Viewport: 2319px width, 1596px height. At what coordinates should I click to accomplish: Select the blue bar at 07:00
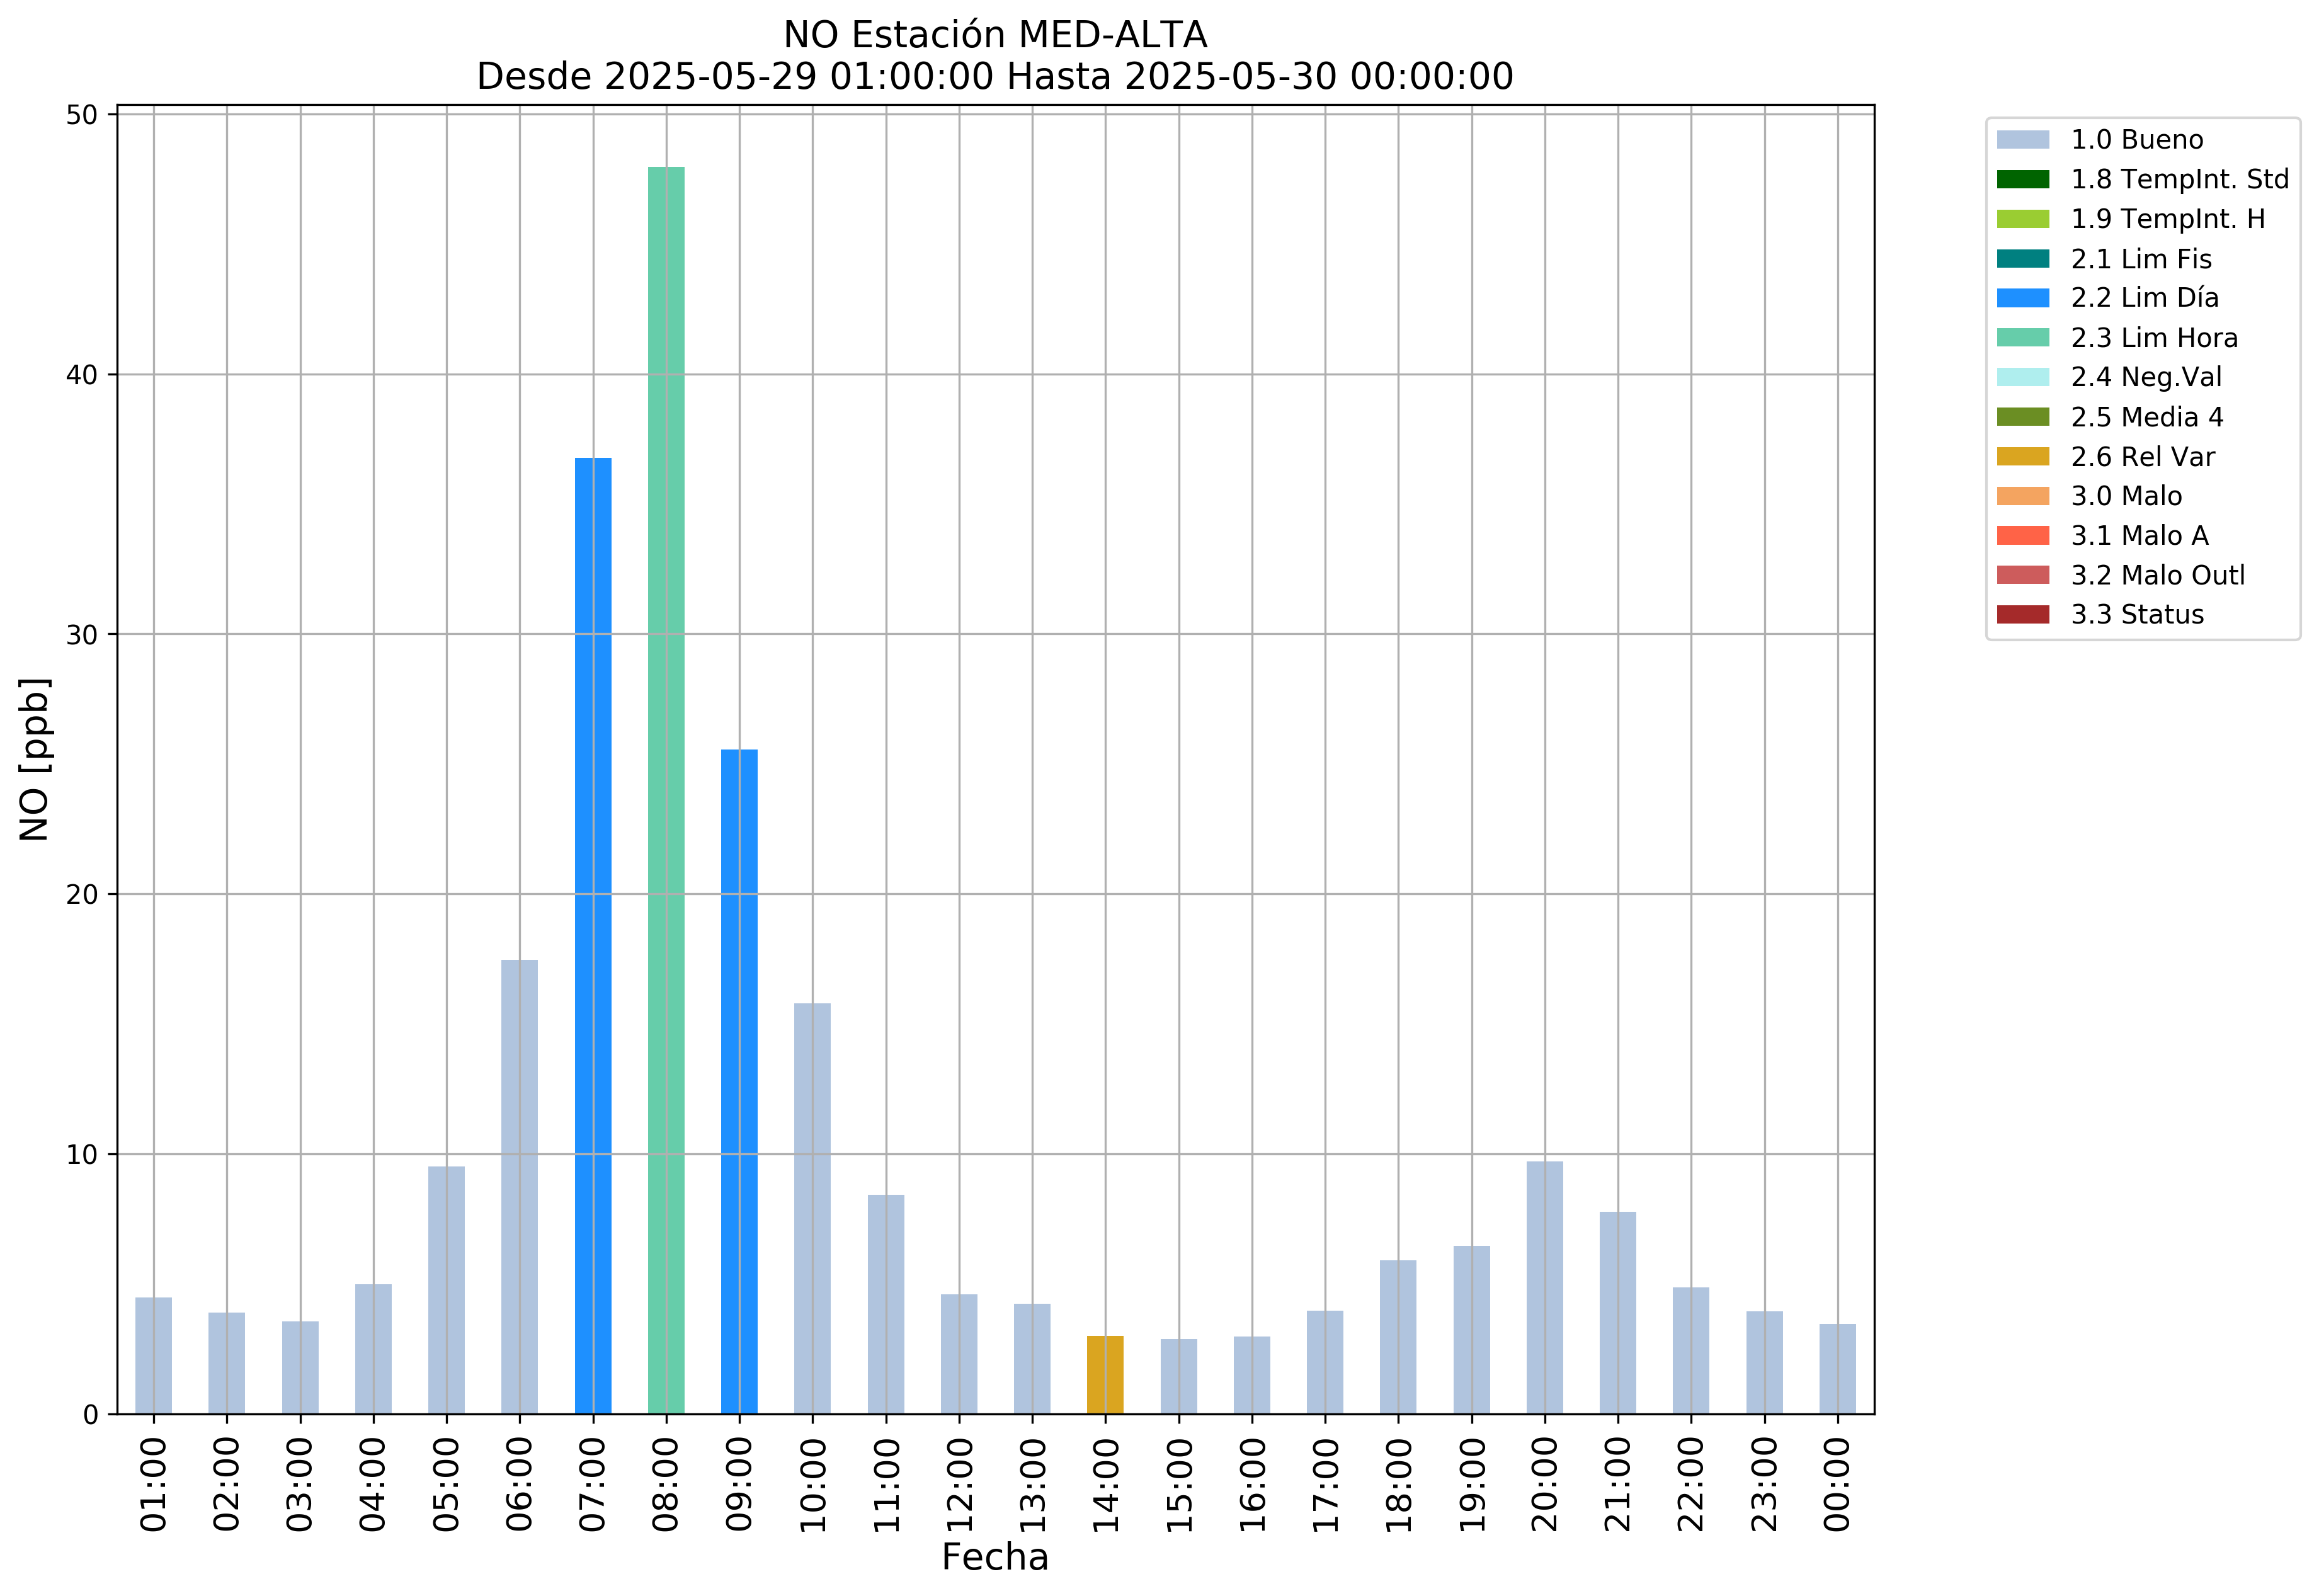click(593, 936)
